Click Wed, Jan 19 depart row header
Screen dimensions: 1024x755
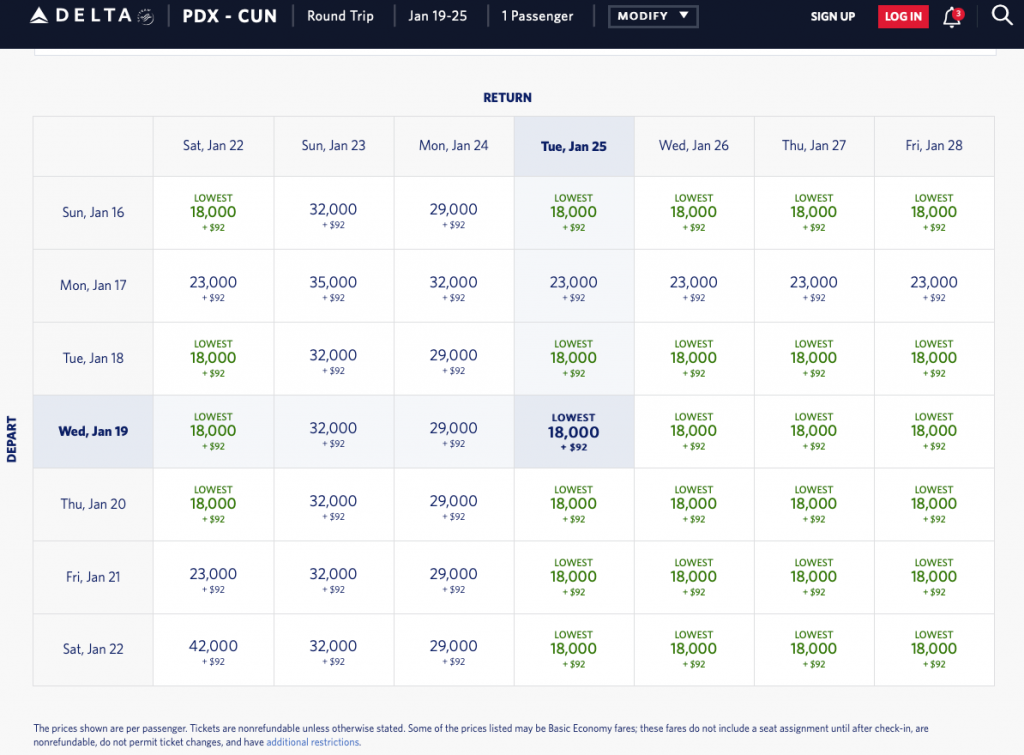tap(93, 432)
